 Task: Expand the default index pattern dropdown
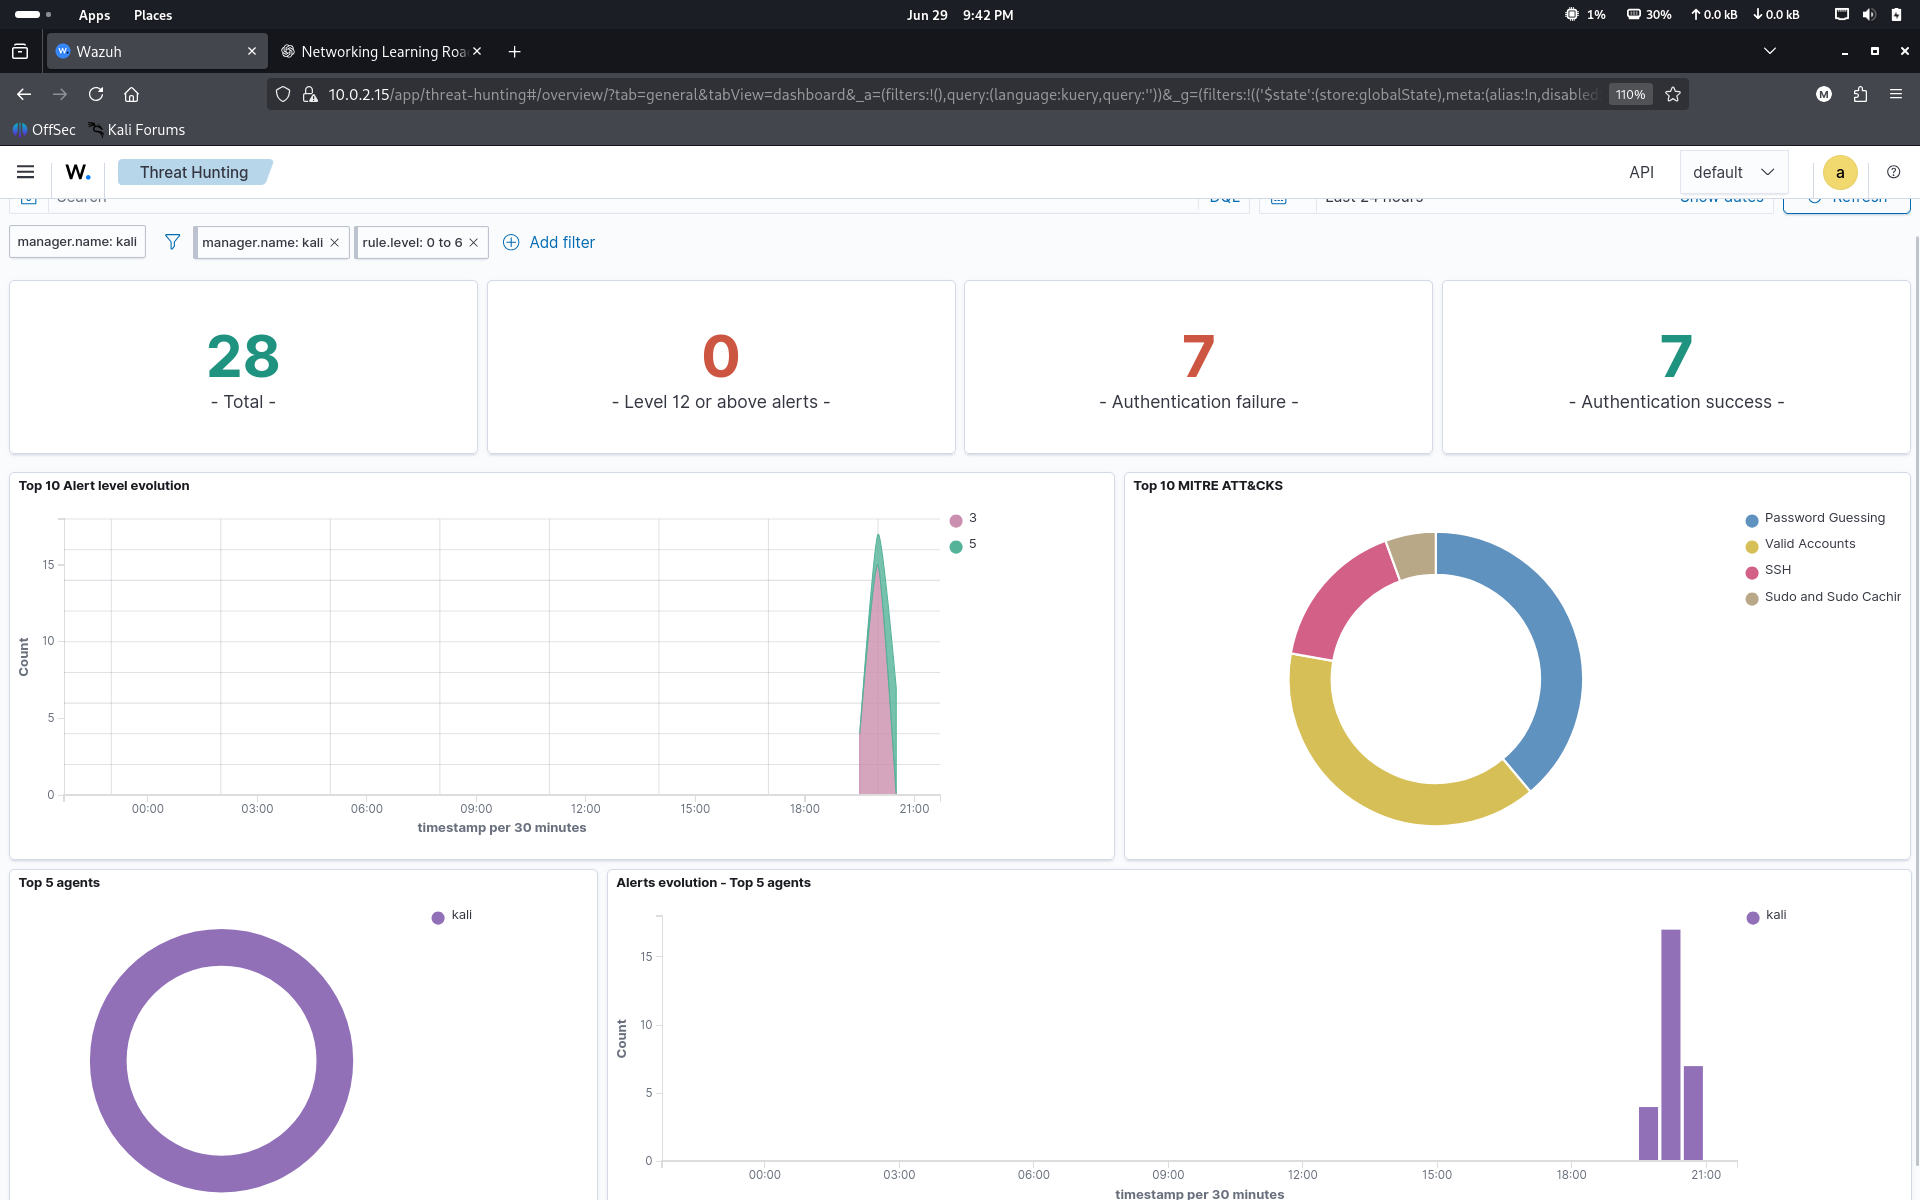[x=1734, y=172]
